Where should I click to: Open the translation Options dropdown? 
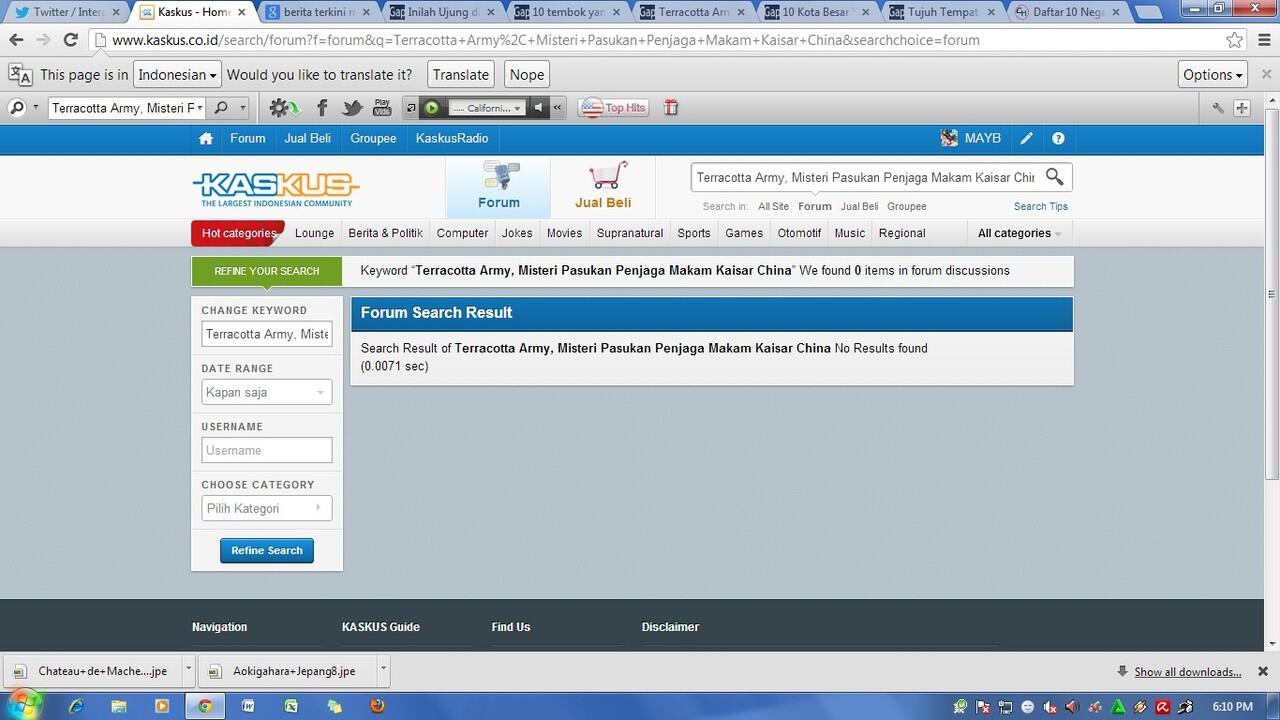(x=1213, y=74)
